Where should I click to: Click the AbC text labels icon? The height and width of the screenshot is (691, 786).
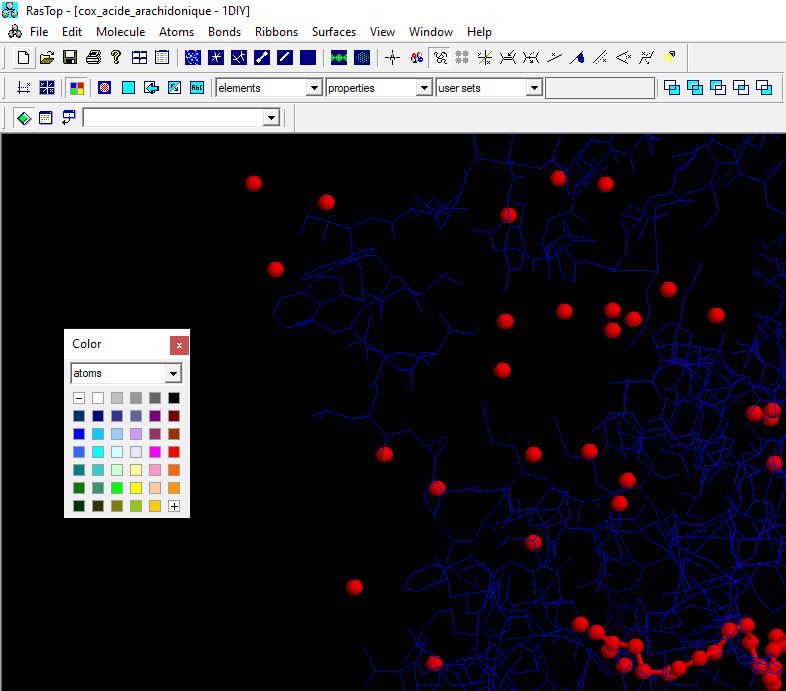pyautogui.click(x=197, y=88)
